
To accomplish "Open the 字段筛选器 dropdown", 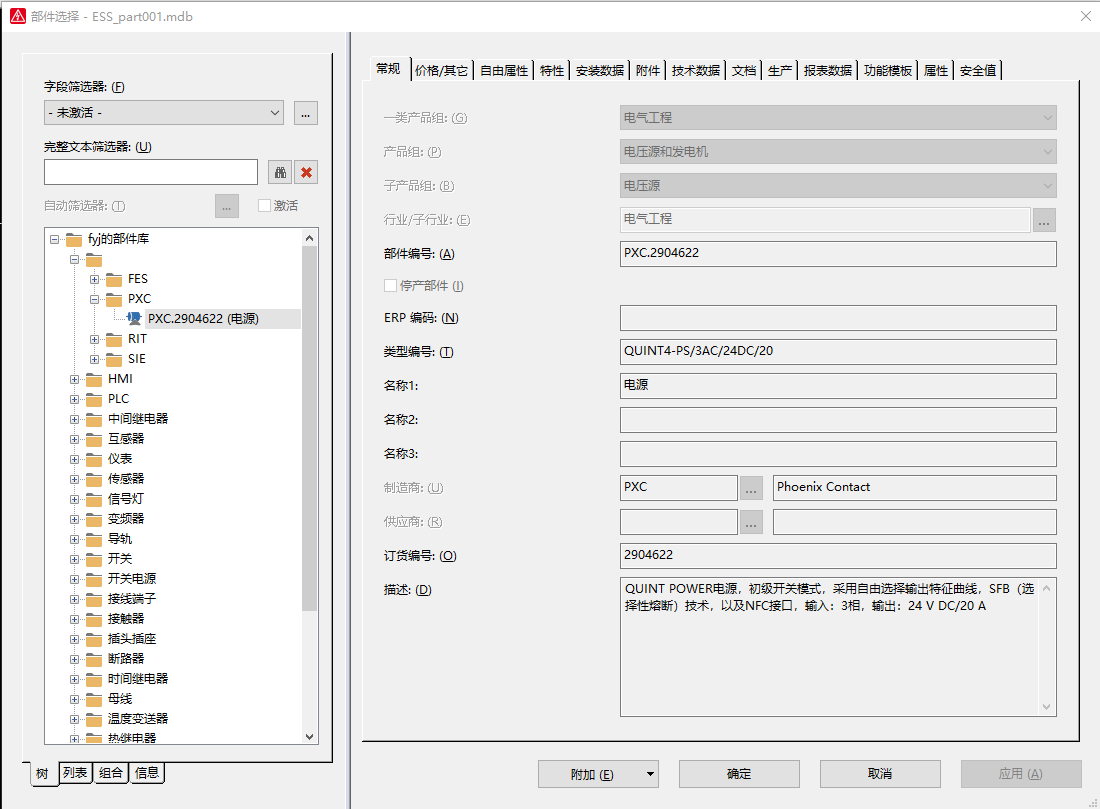I will coord(163,113).
